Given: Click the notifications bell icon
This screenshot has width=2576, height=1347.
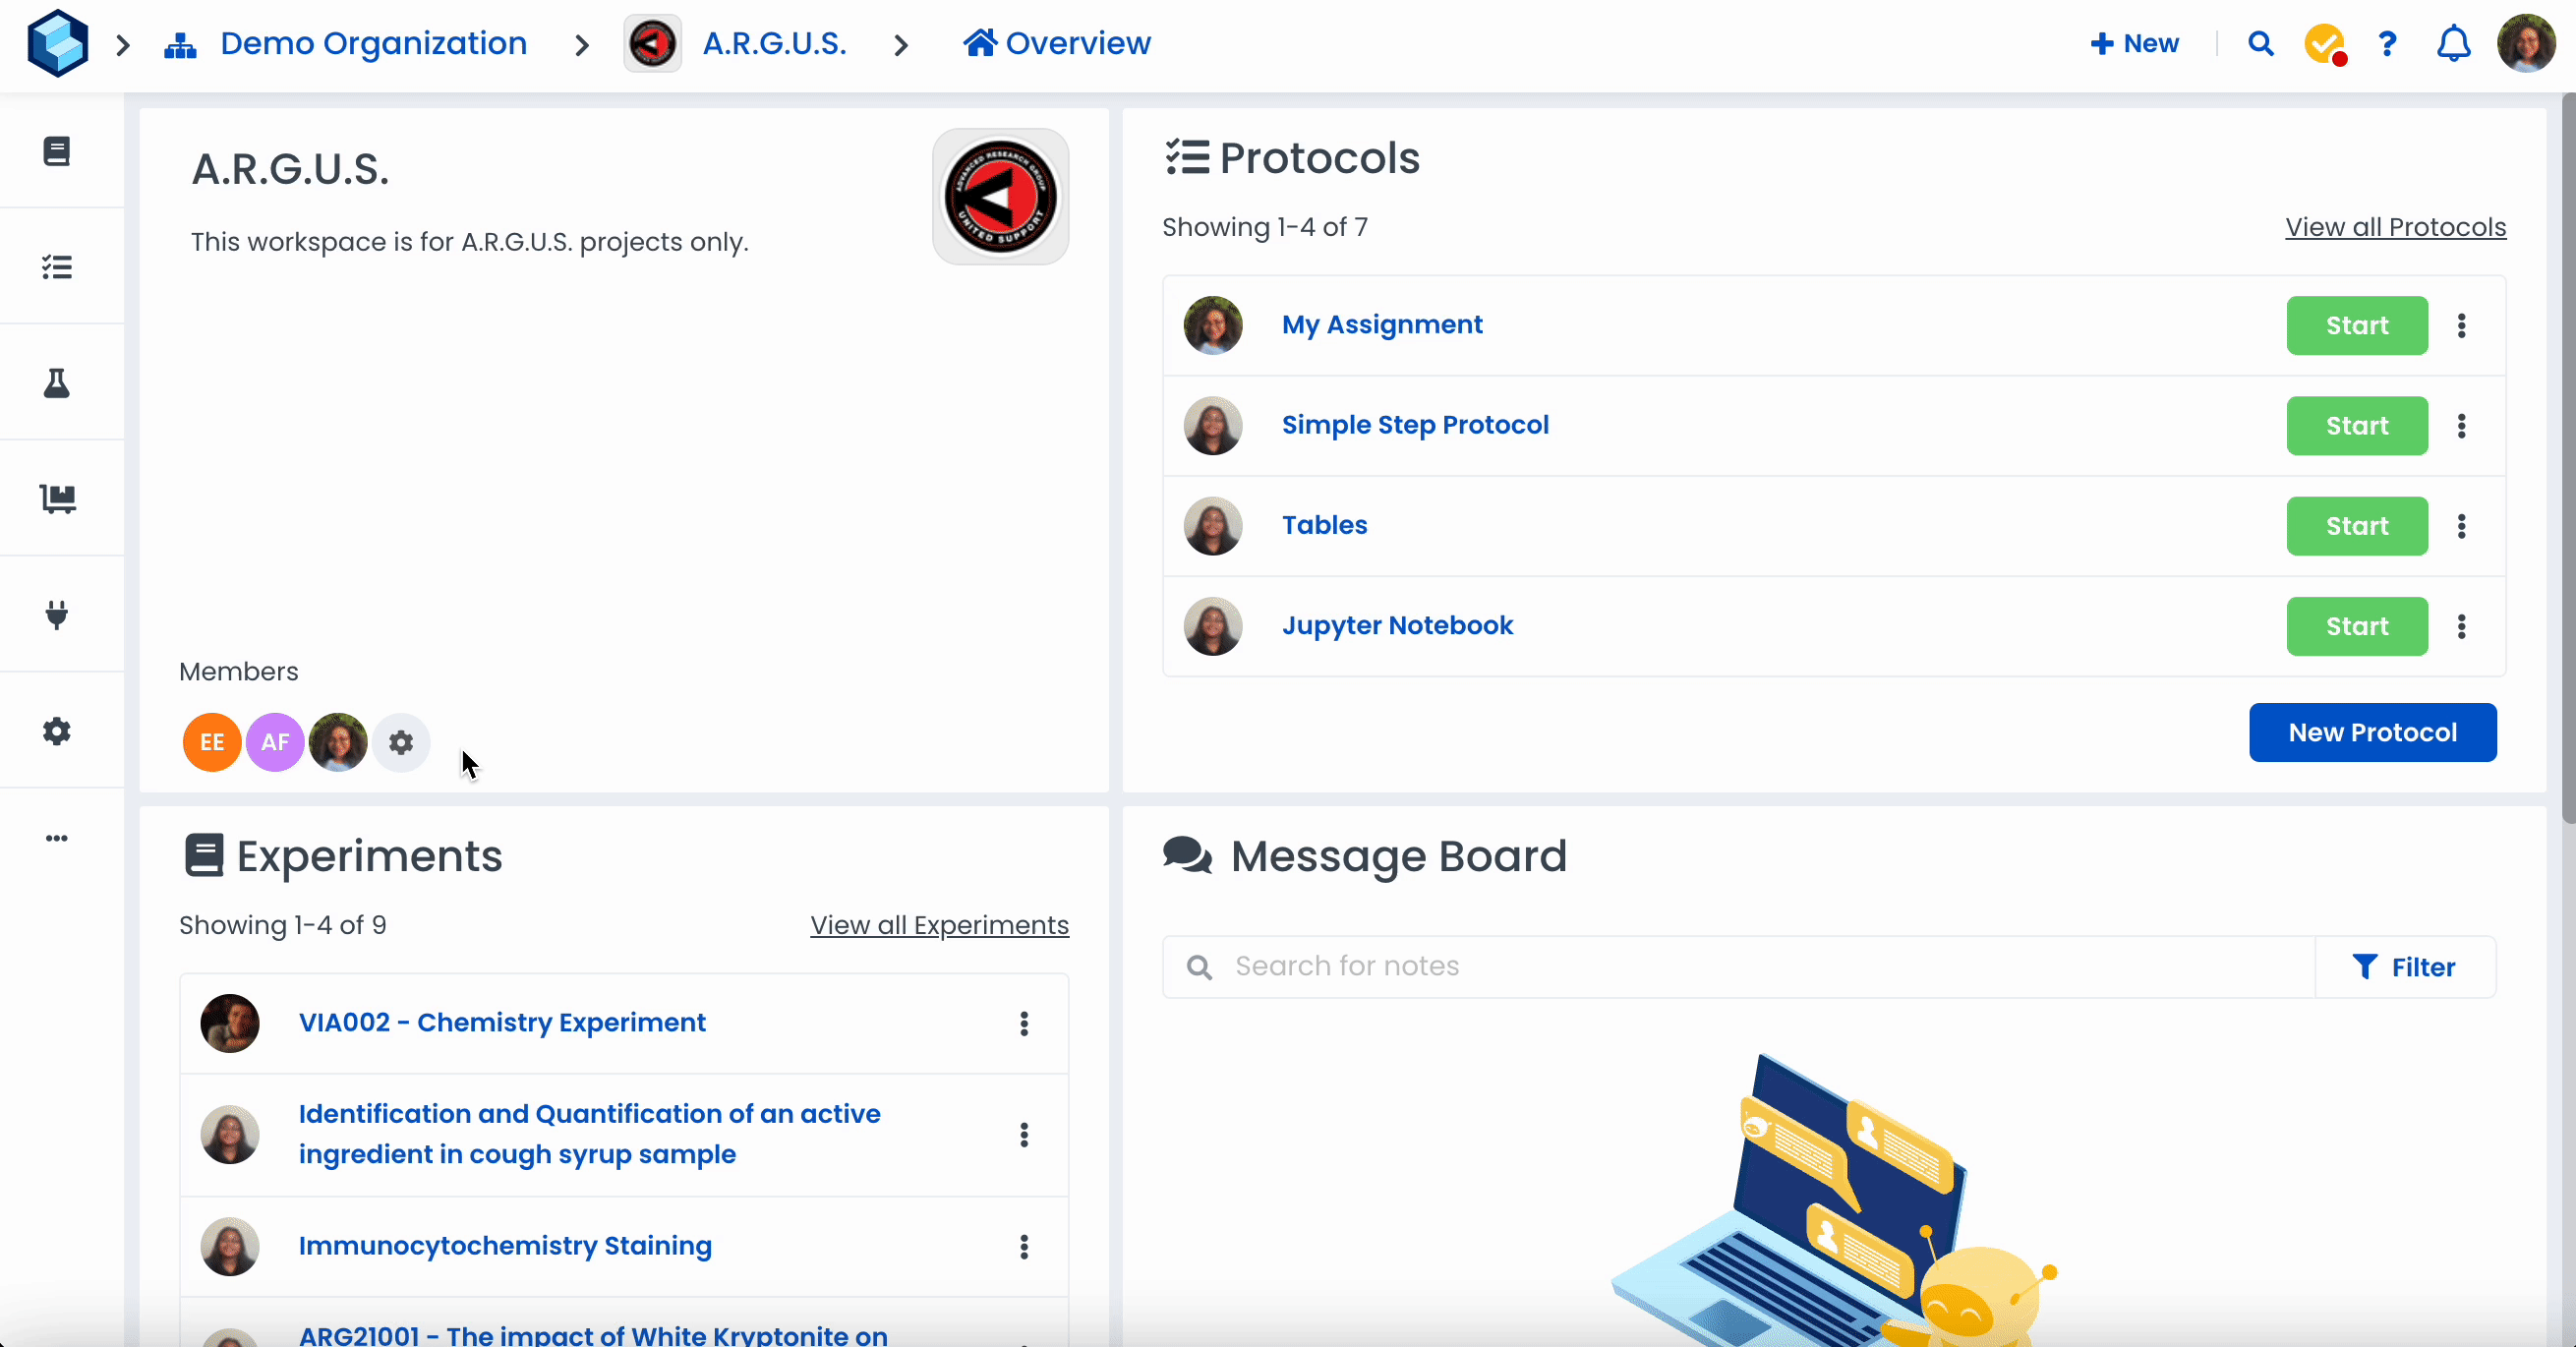Looking at the screenshot, I should (2453, 44).
